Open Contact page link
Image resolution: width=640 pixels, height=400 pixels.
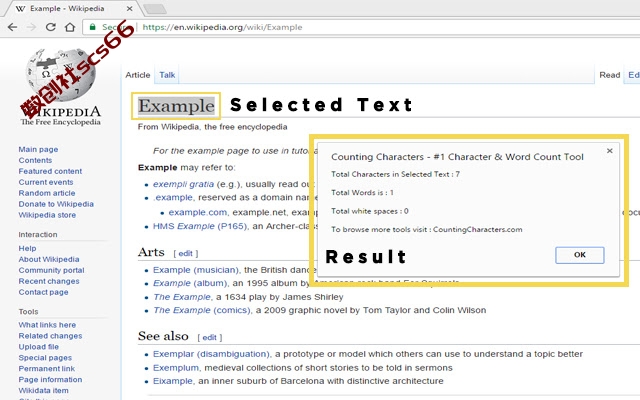point(43,292)
